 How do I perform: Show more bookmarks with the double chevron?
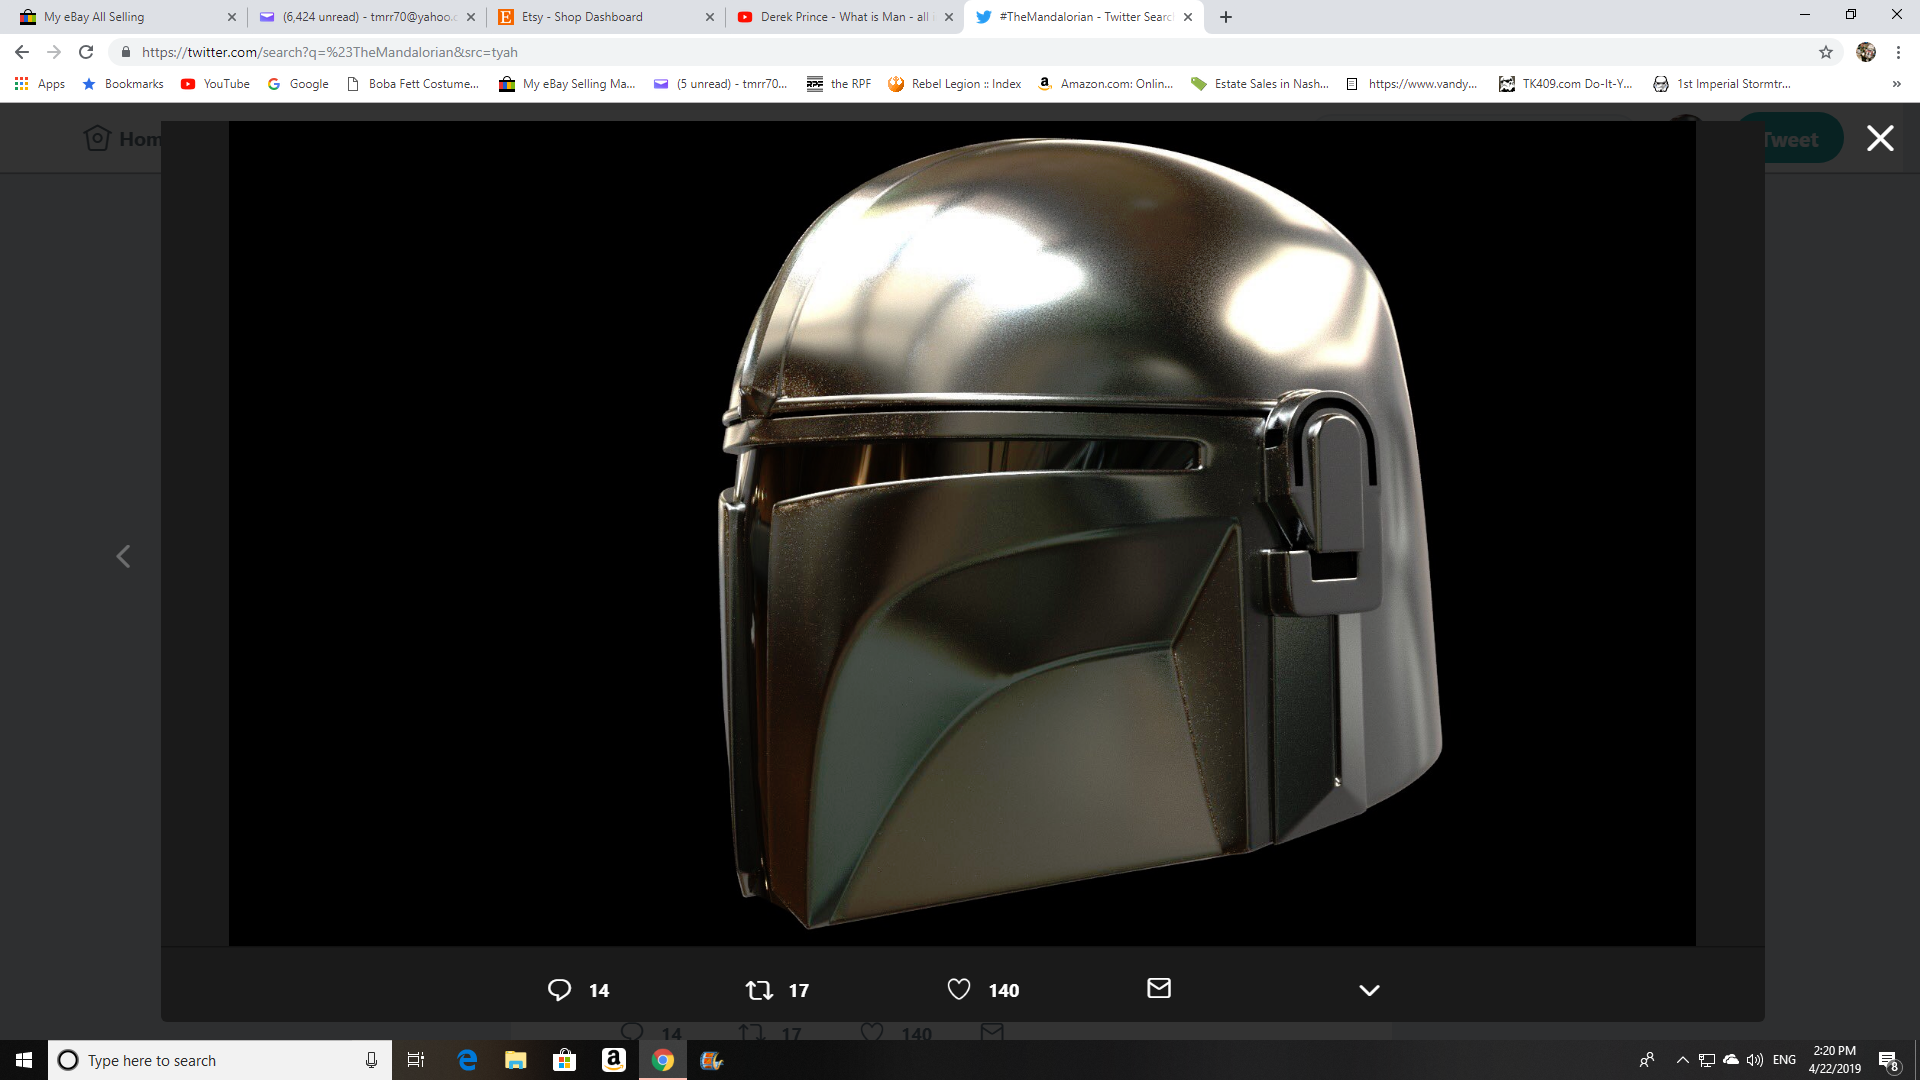point(1896,84)
